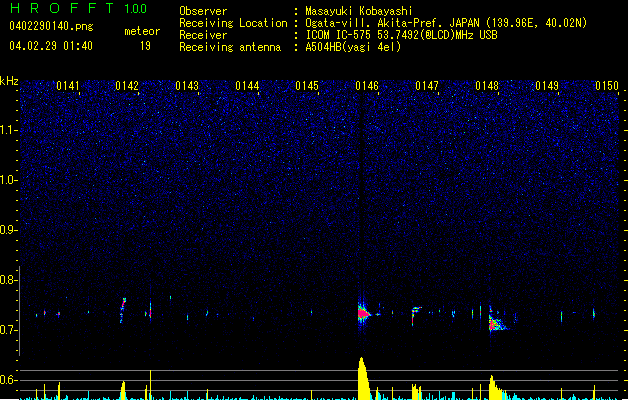The width and height of the screenshot is (629, 400).
Task: Click the 'Receiving Location' field label
Action: tap(233, 23)
